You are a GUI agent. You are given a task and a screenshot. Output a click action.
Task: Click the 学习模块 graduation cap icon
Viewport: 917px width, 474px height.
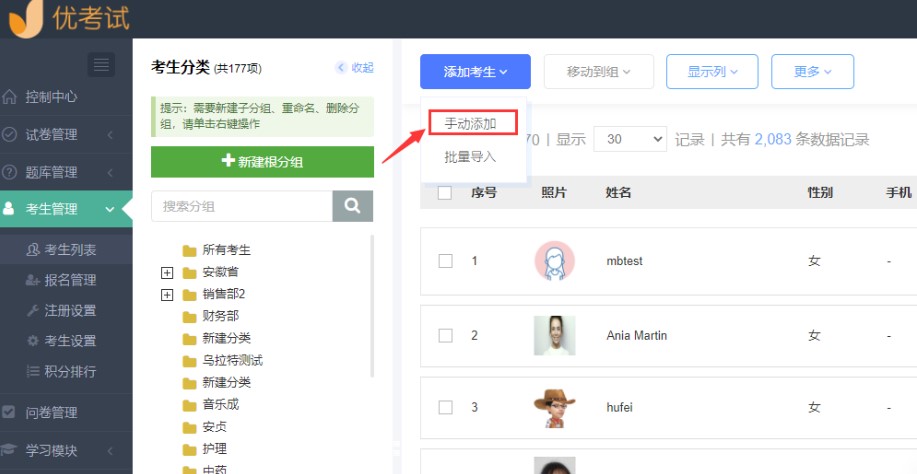click(x=9, y=450)
